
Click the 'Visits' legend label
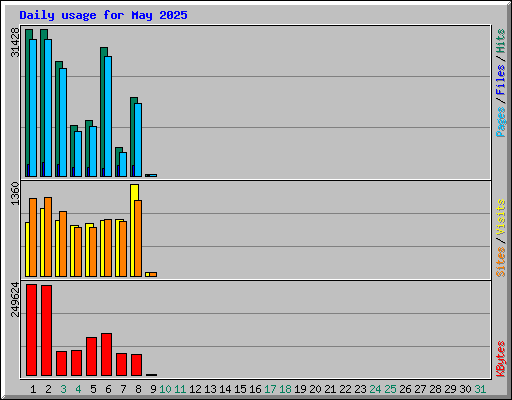[x=500, y=217]
